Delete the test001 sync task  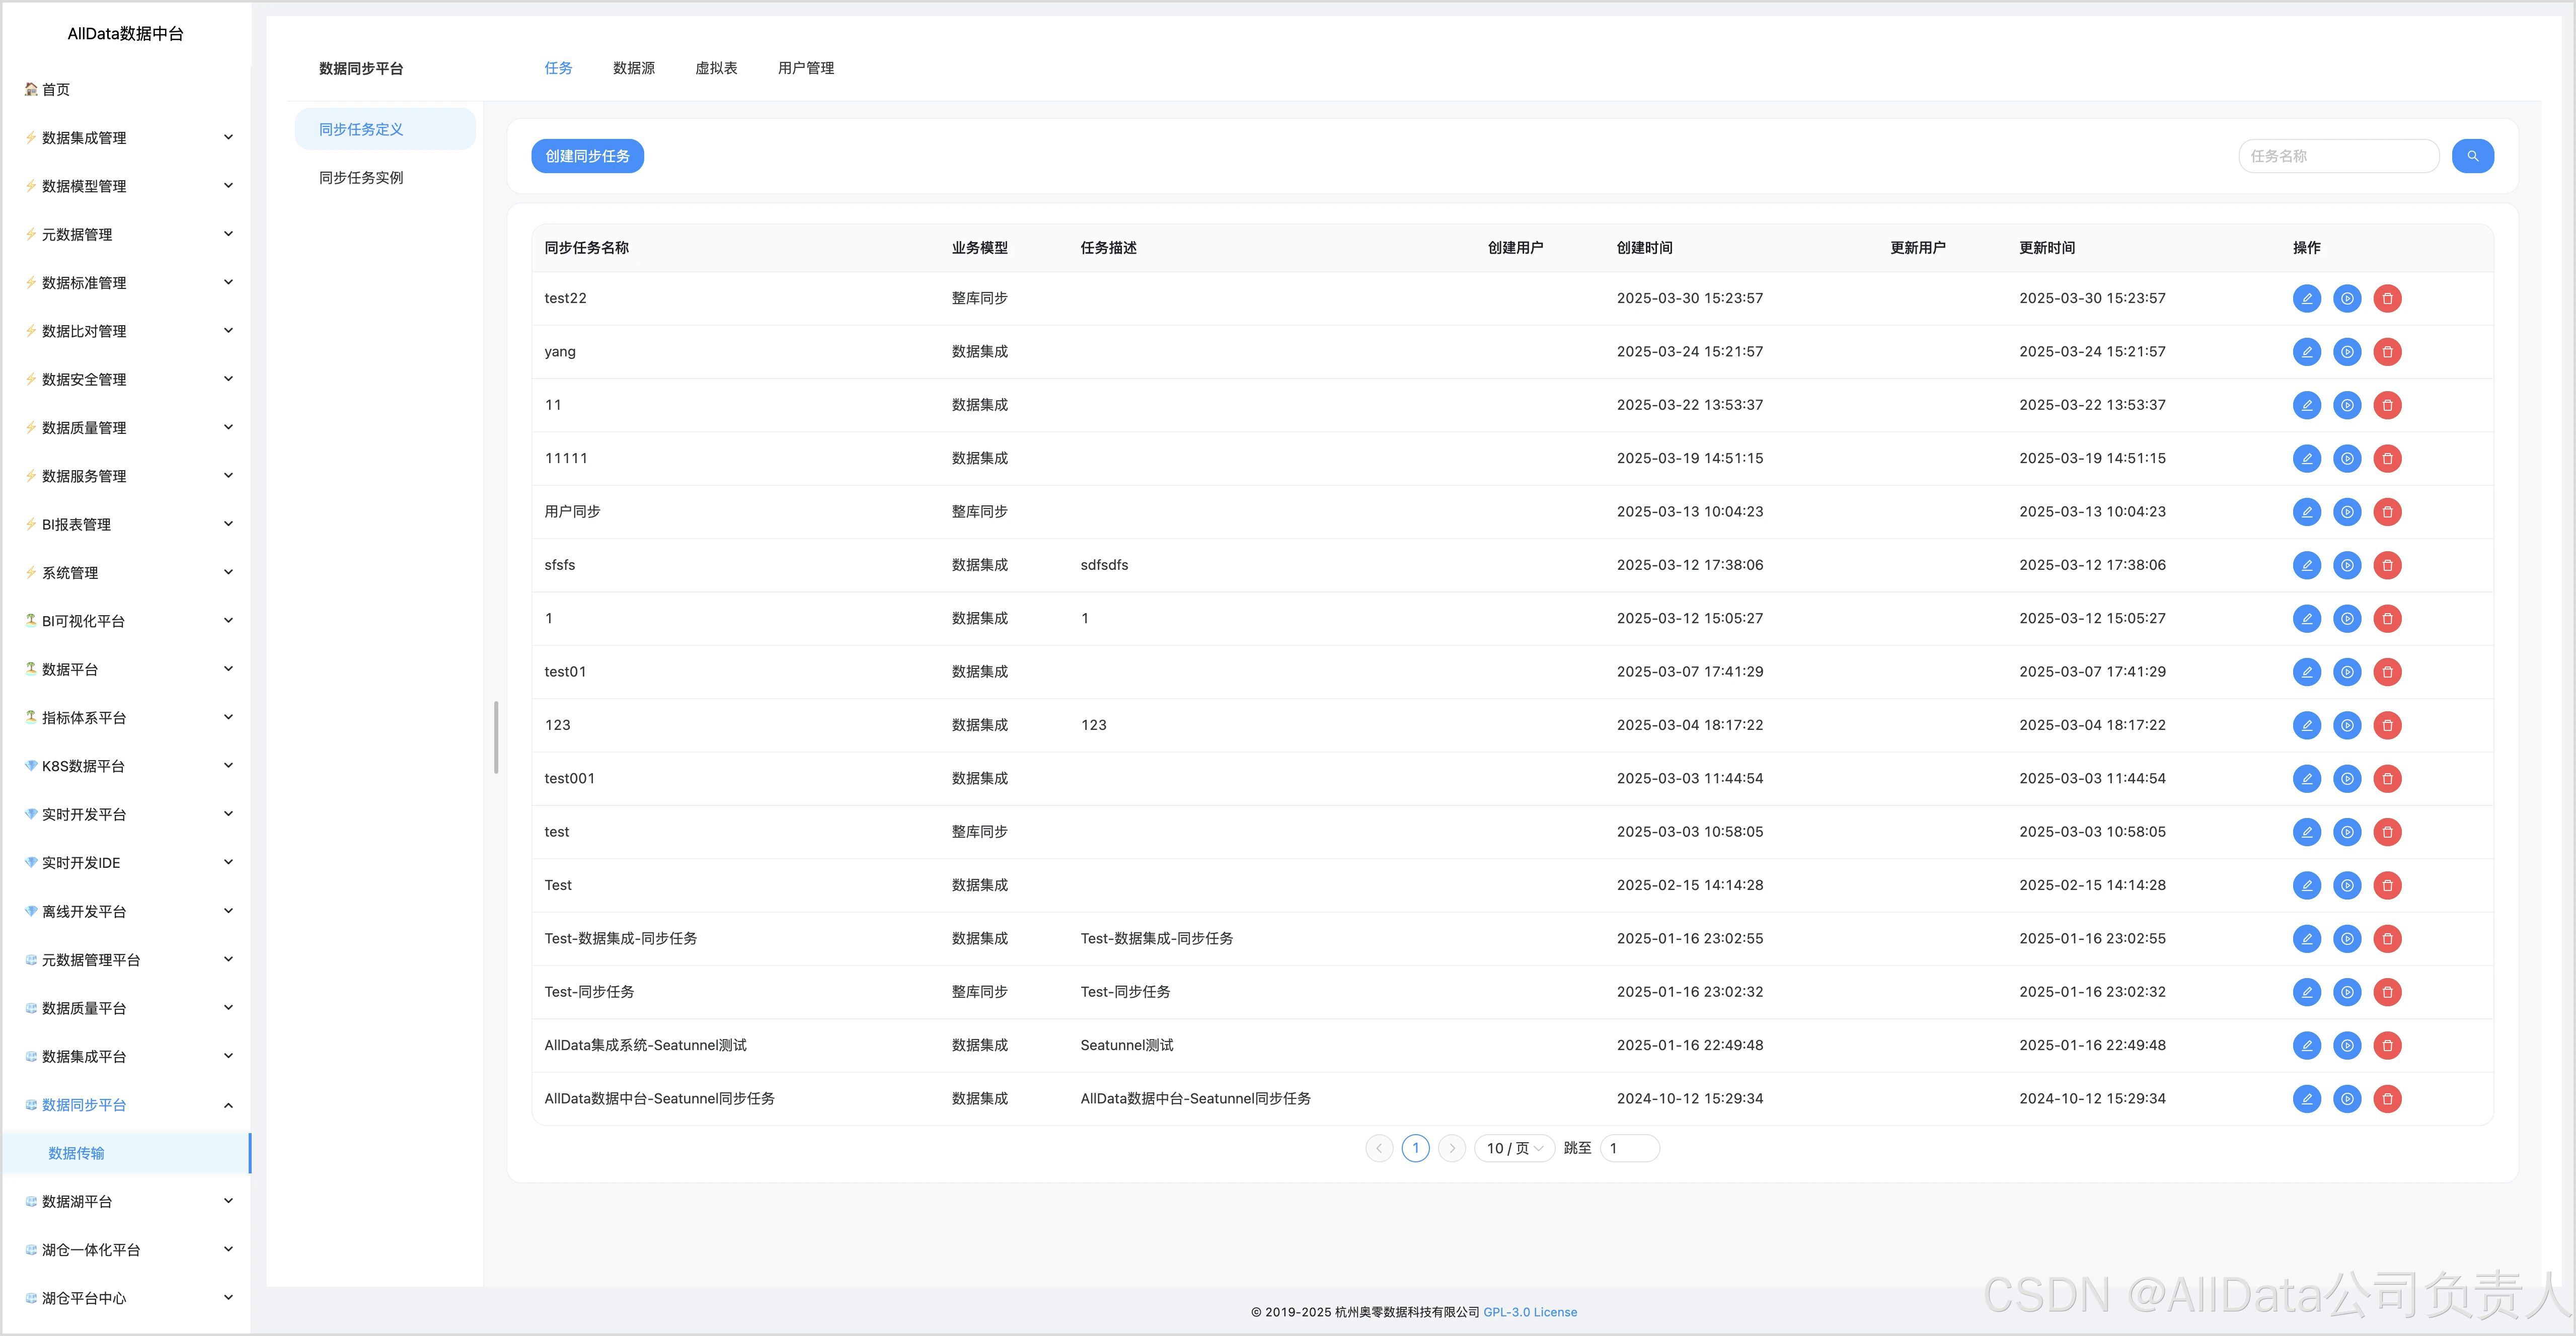click(2387, 779)
